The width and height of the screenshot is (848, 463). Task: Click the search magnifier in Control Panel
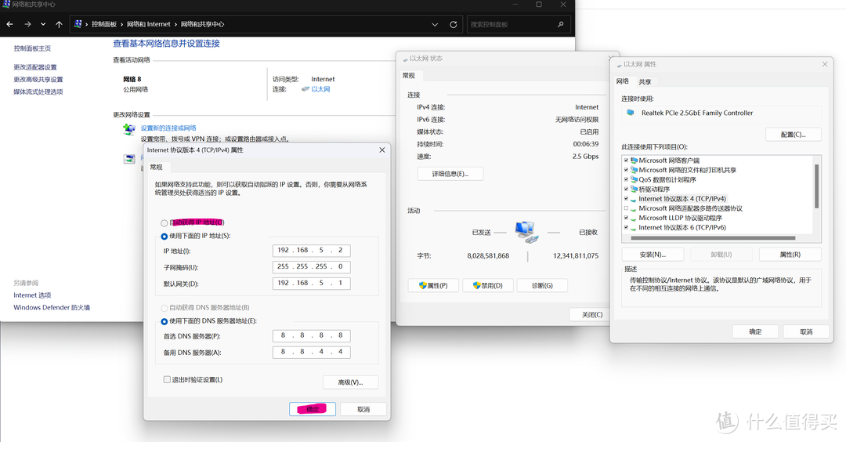coord(560,24)
